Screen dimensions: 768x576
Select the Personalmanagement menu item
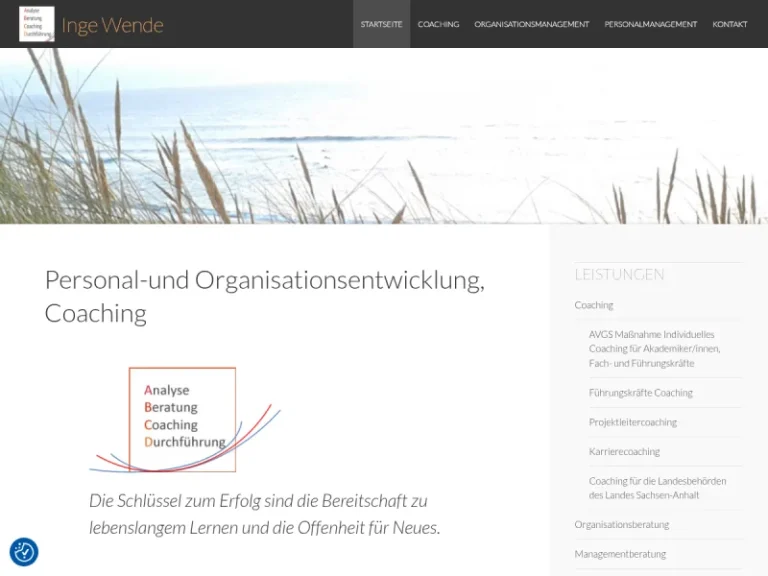click(650, 24)
